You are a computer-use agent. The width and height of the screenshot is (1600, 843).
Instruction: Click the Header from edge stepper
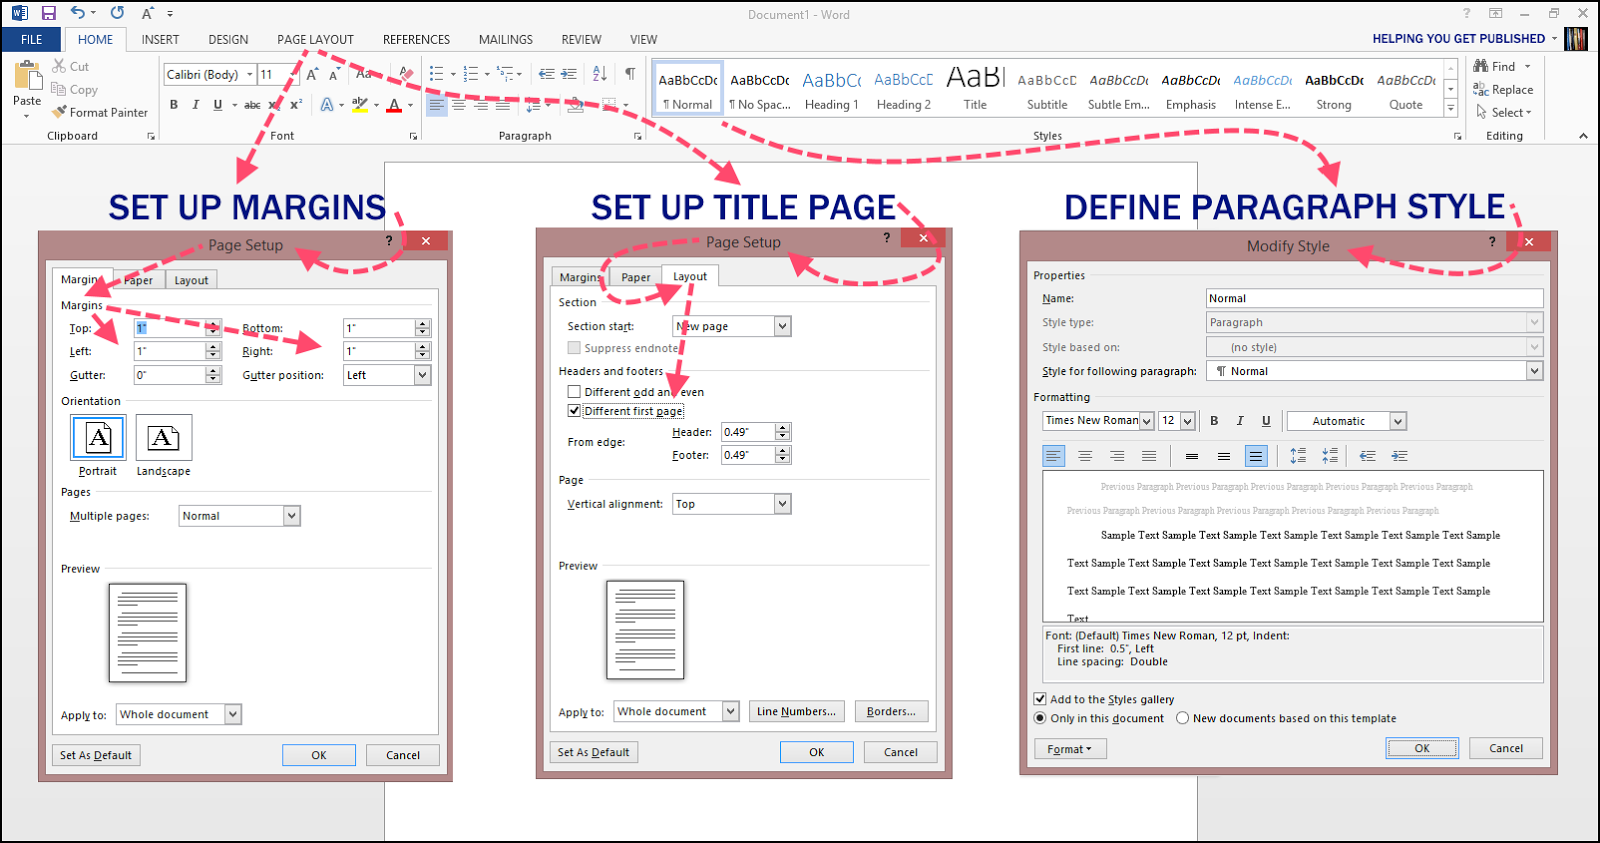click(x=783, y=432)
